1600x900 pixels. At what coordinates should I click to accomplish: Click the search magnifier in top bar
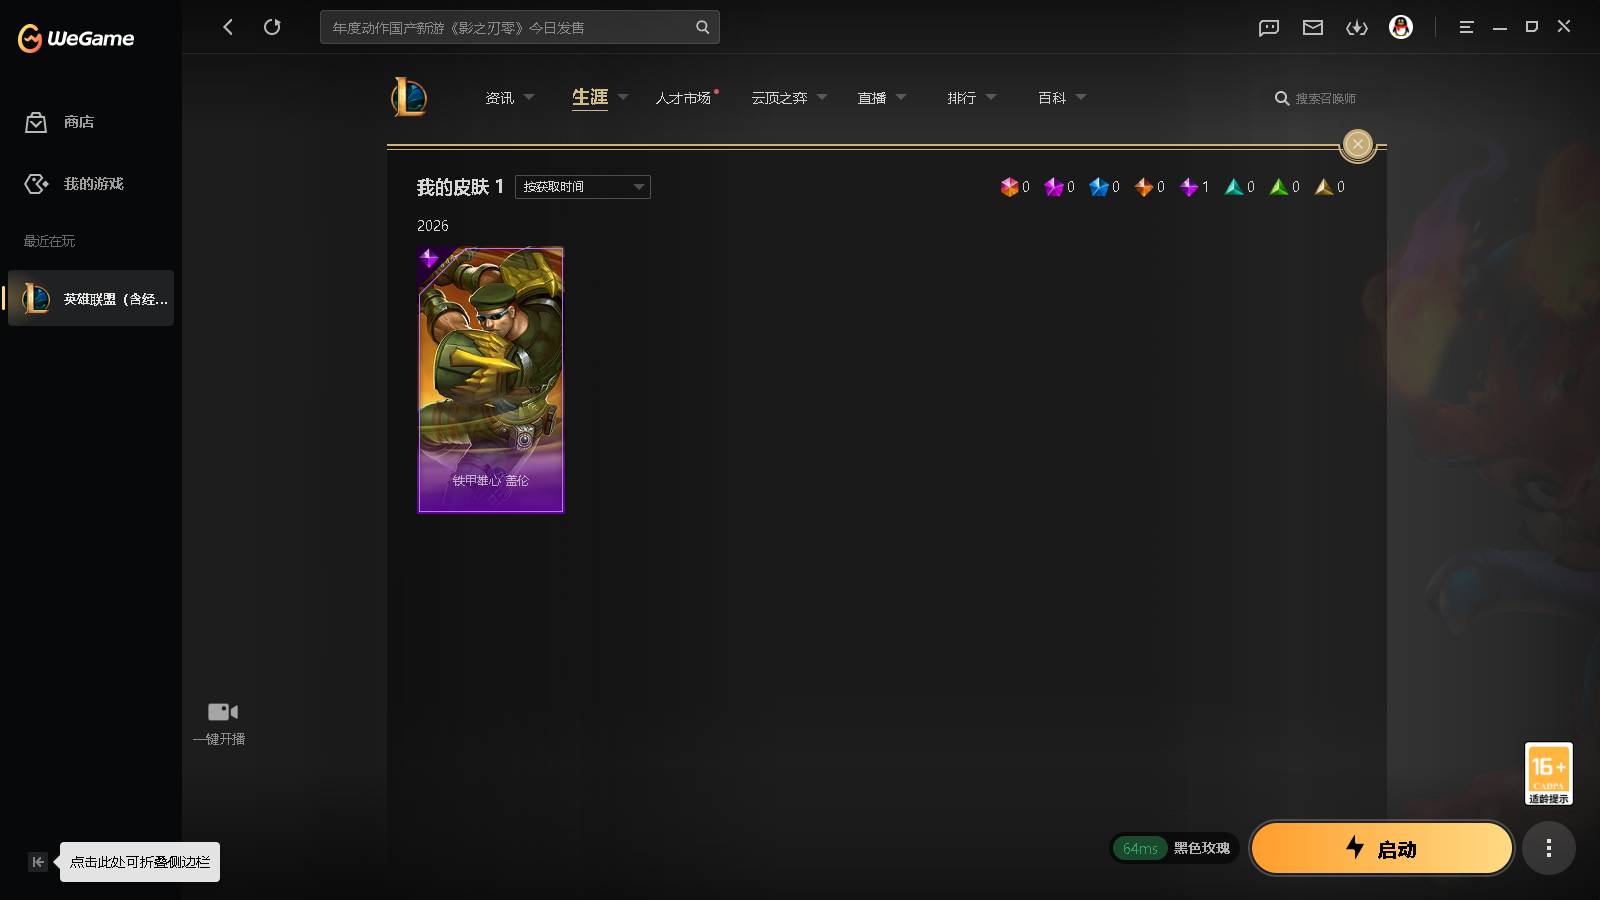[x=702, y=27]
